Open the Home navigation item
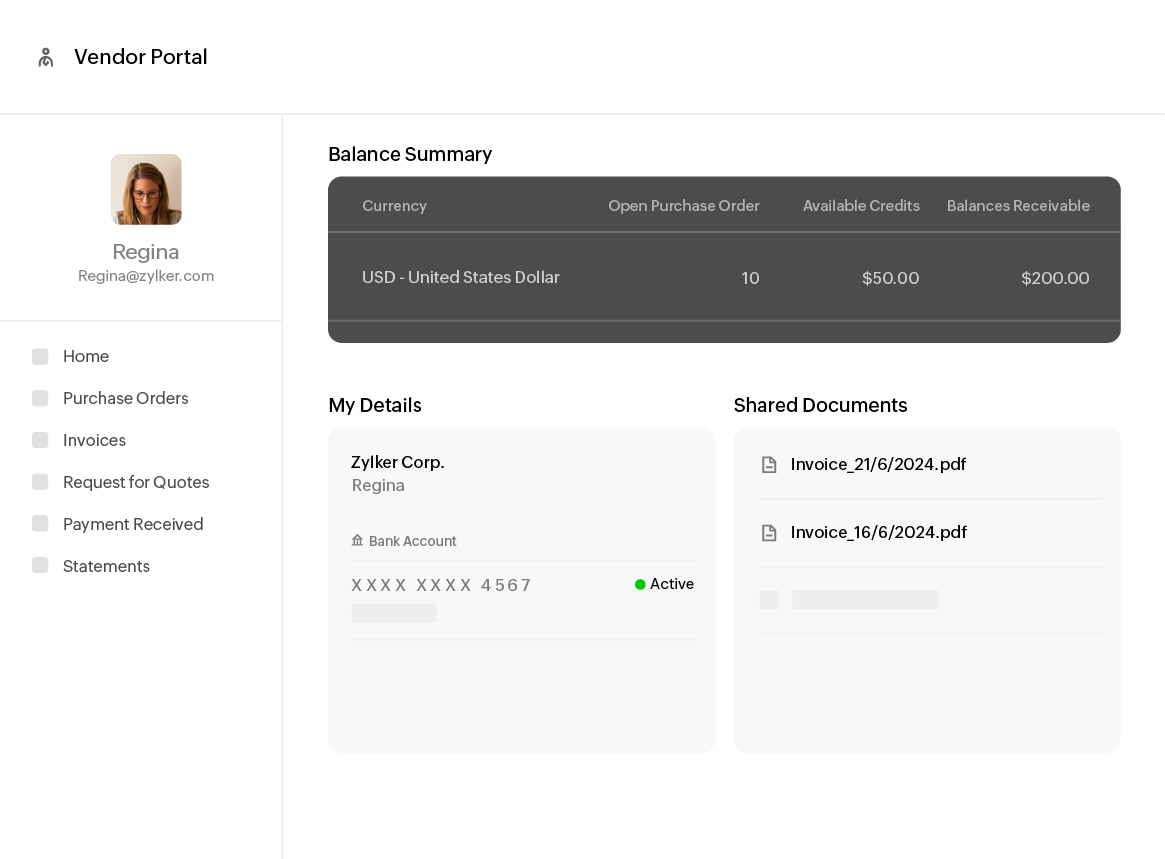 (x=86, y=356)
